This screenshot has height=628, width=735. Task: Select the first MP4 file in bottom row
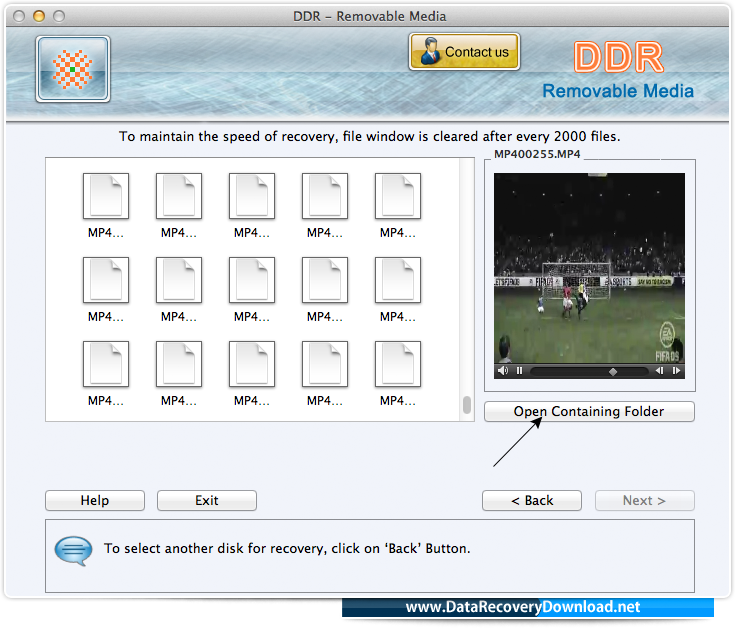pos(106,374)
